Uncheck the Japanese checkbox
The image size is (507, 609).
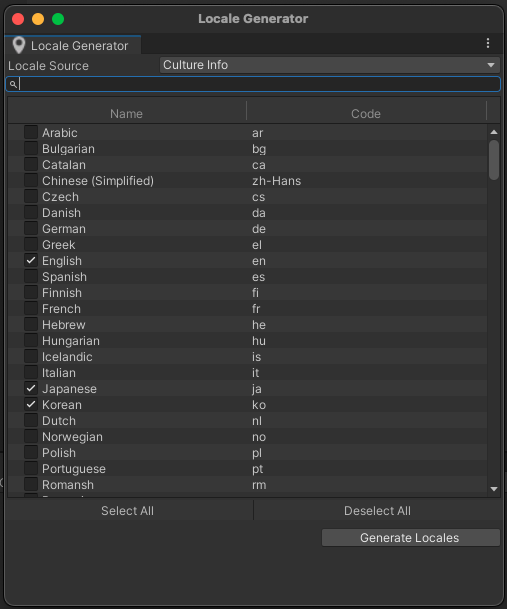(x=31, y=388)
